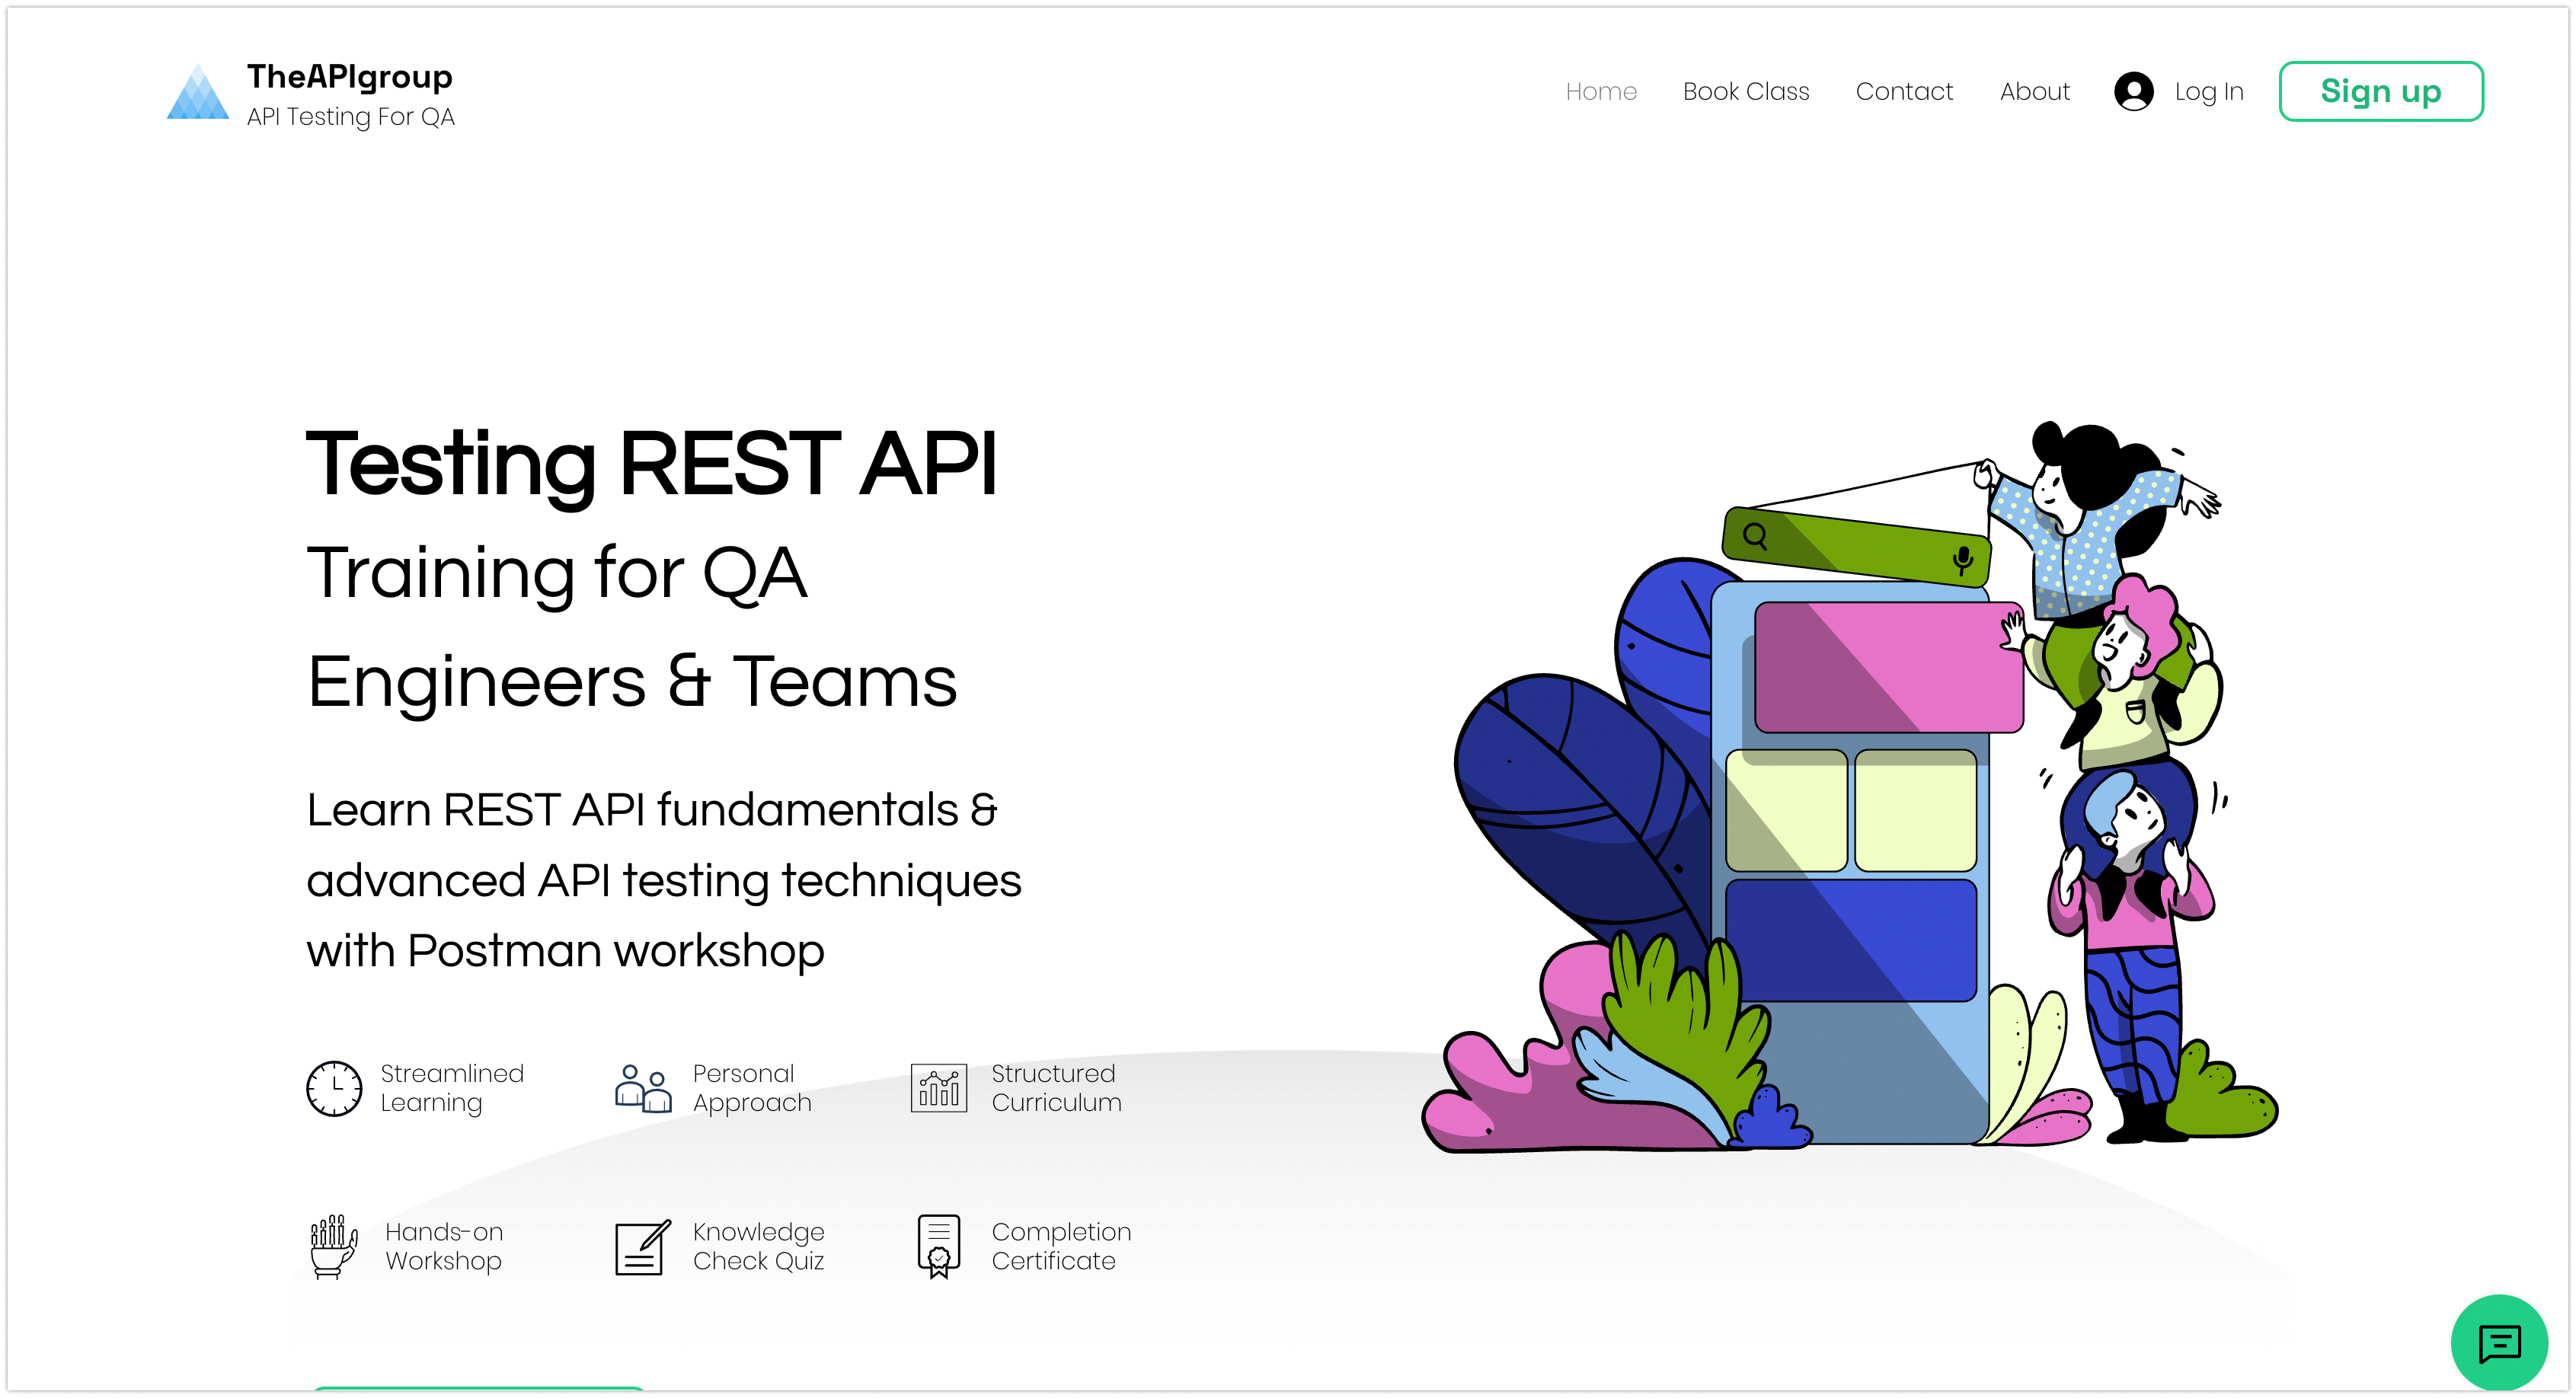Image resolution: width=2576 pixels, height=1398 pixels.
Task: Open the Book Class page
Action: click(1746, 92)
